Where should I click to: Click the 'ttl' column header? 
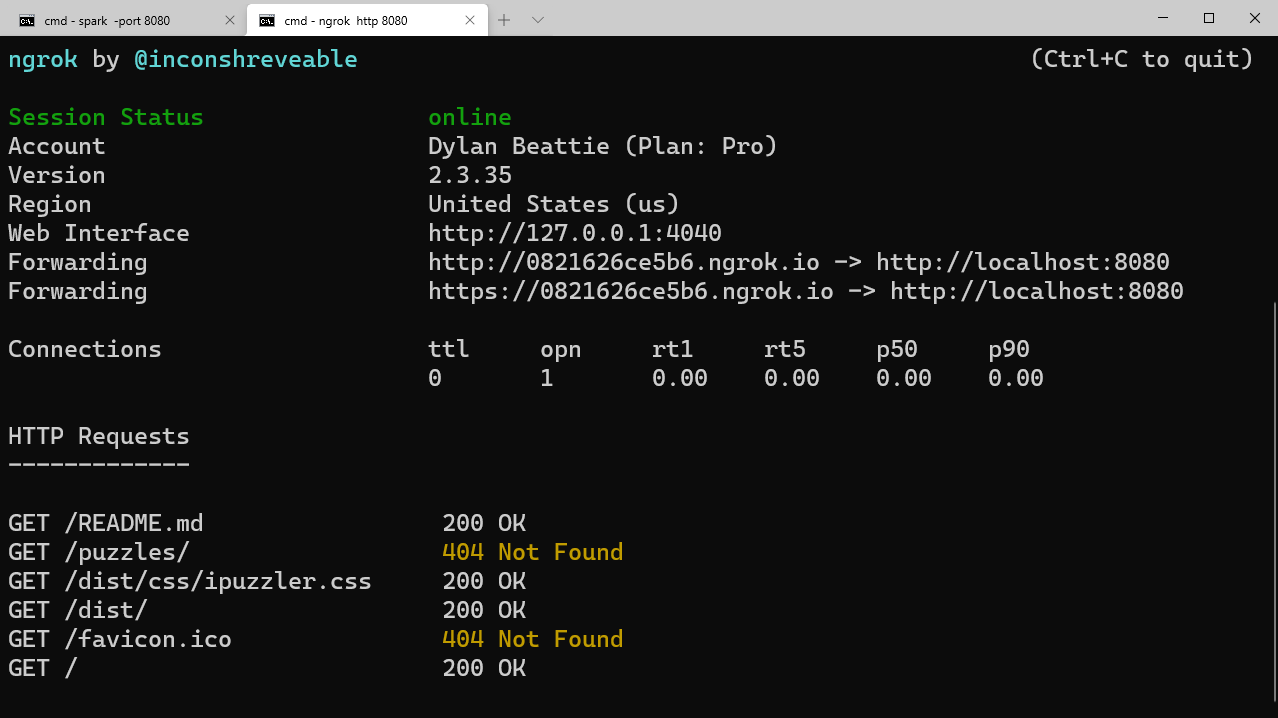click(x=449, y=349)
